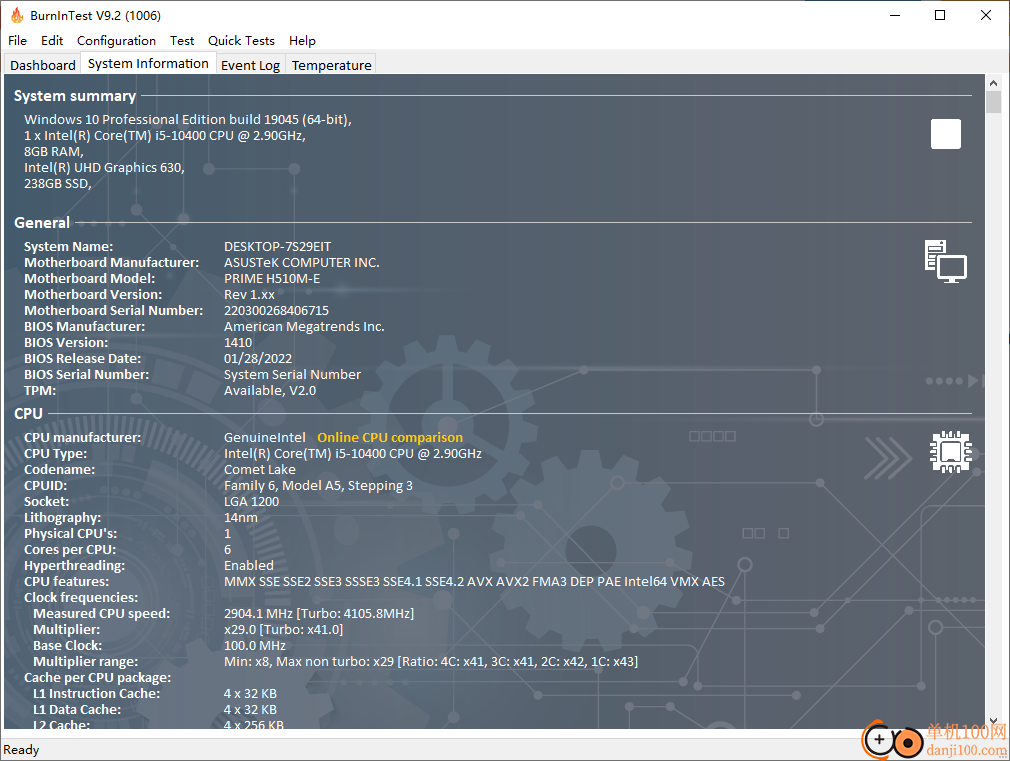
Task: Minimize the BurnInTest window
Action: (895, 15)
